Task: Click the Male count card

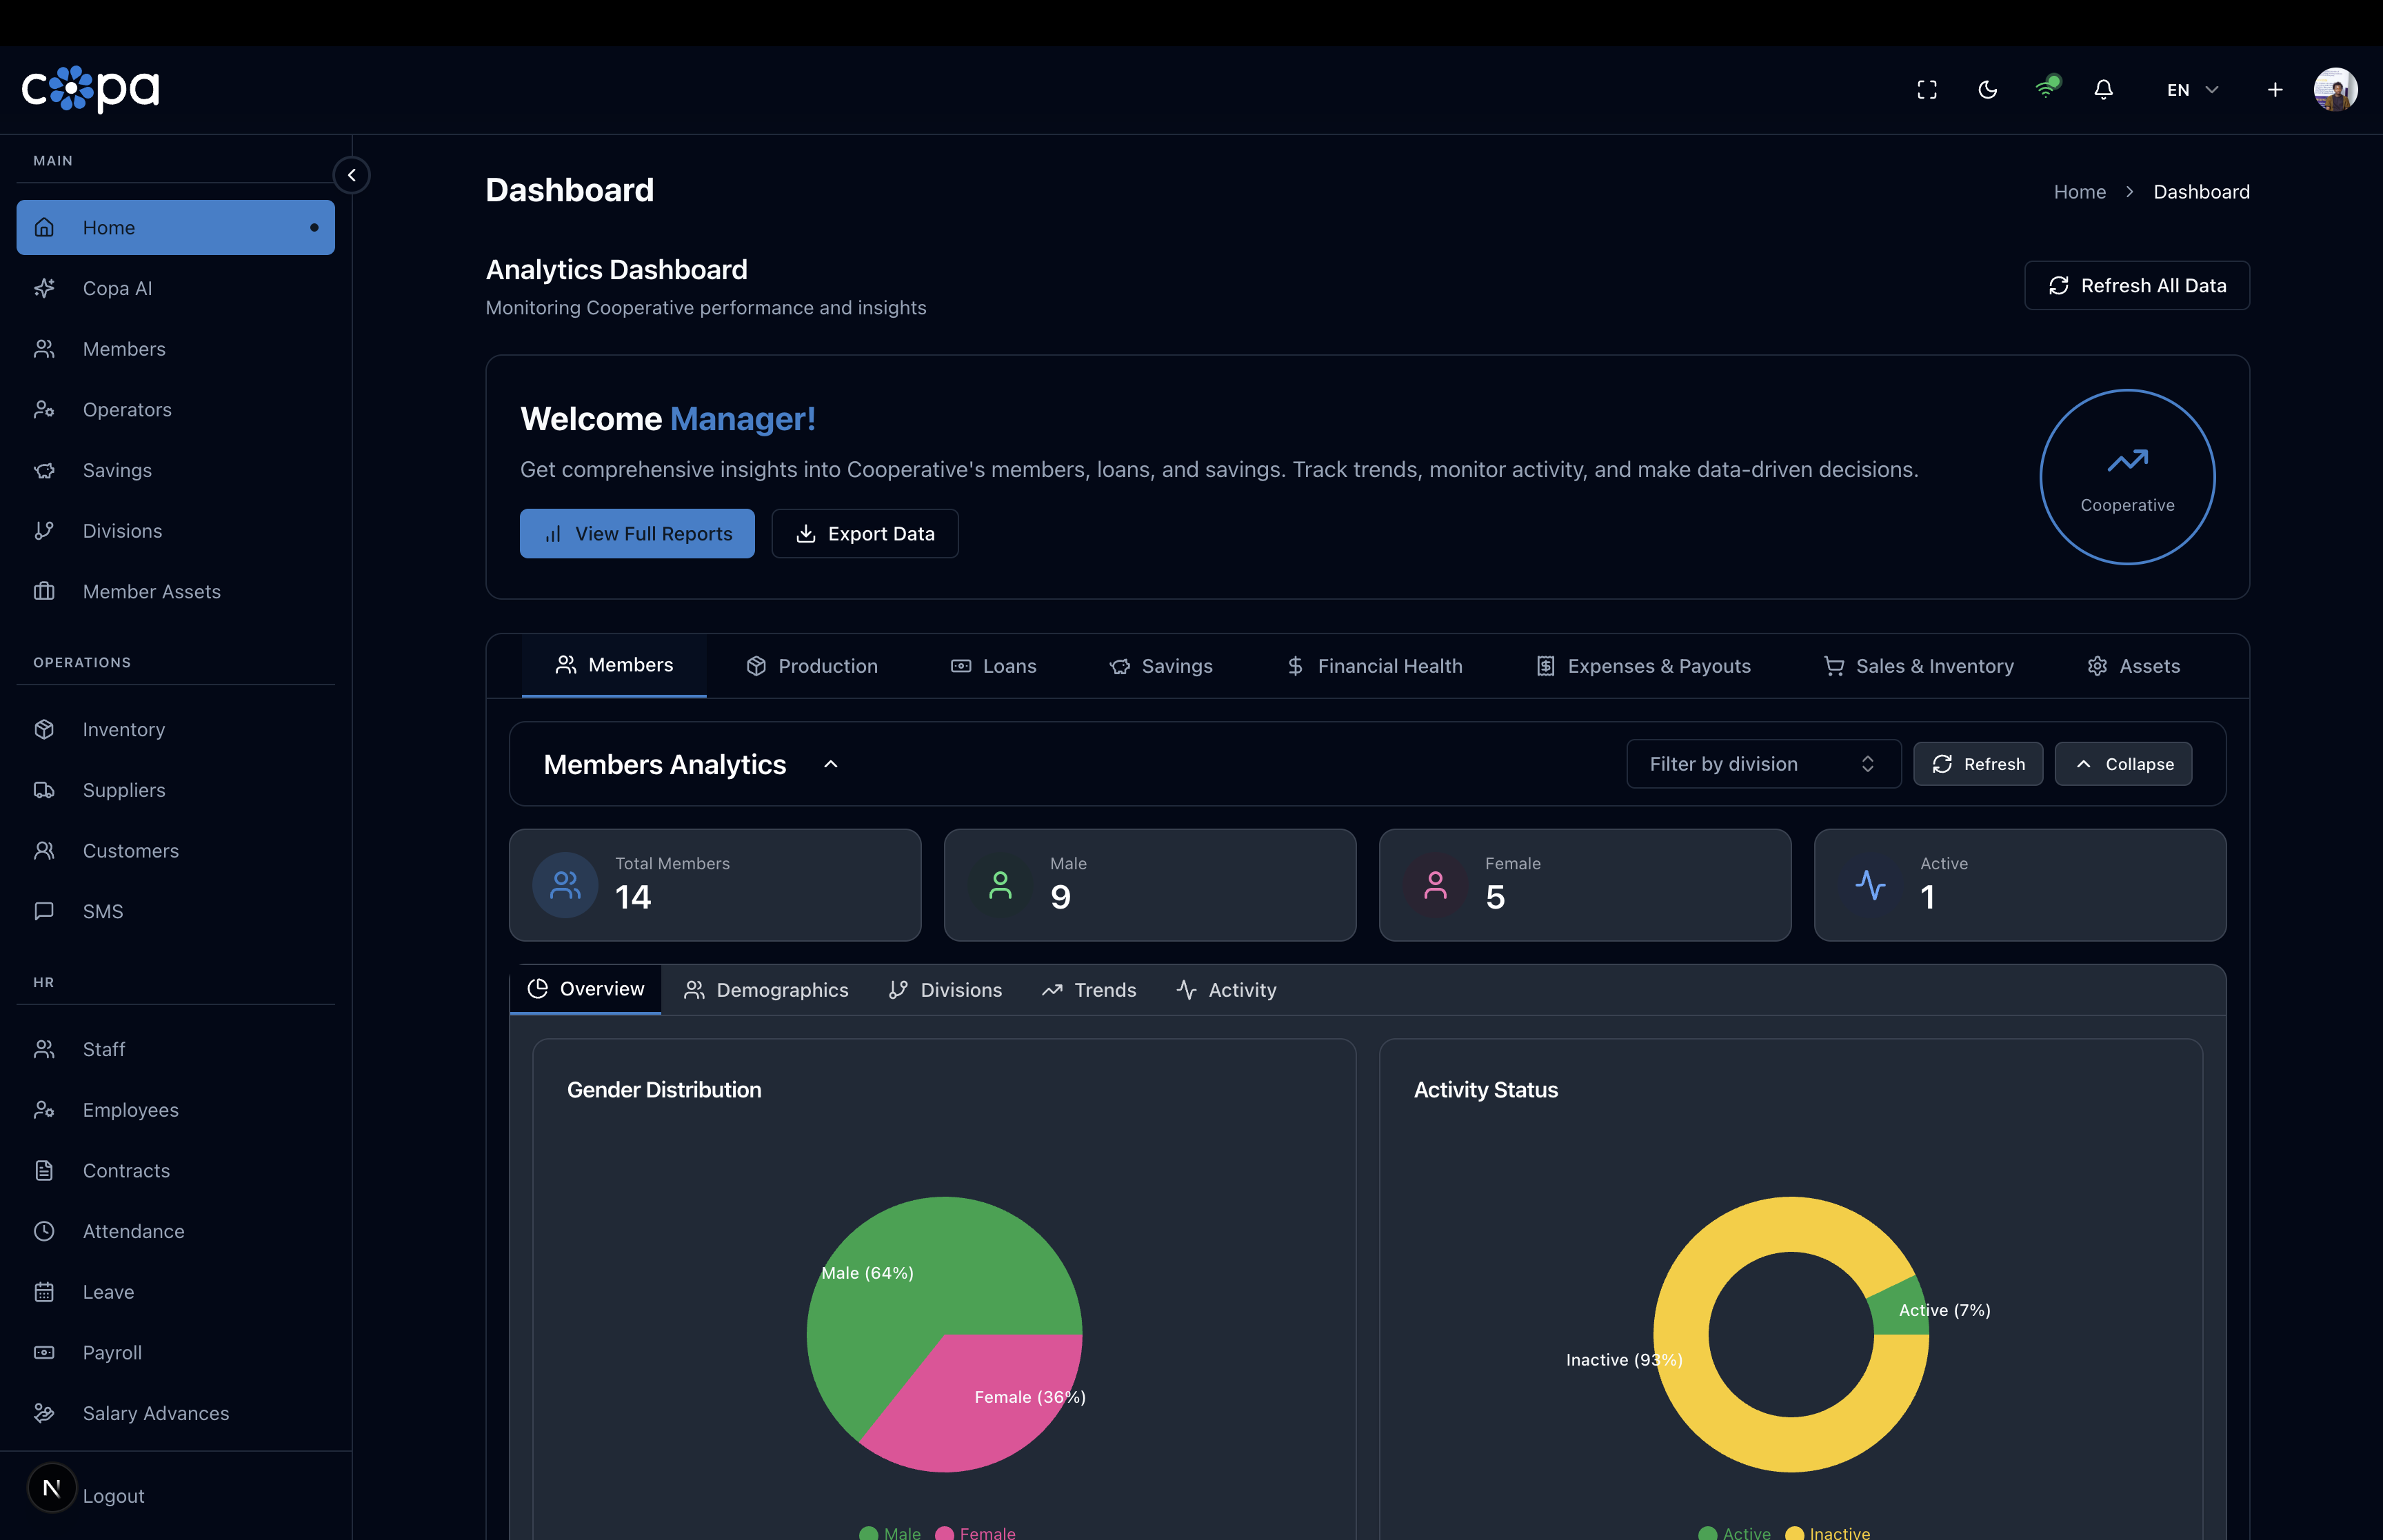Action: click(1150, 885)
